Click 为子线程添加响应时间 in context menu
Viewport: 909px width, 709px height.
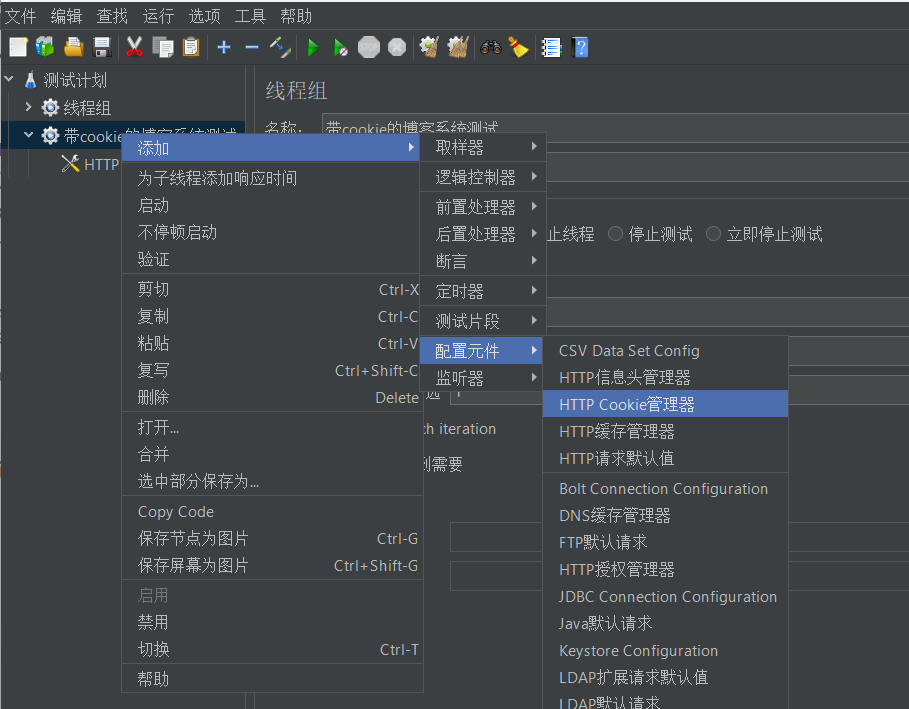pyautogui.click(x=272, y=177)
